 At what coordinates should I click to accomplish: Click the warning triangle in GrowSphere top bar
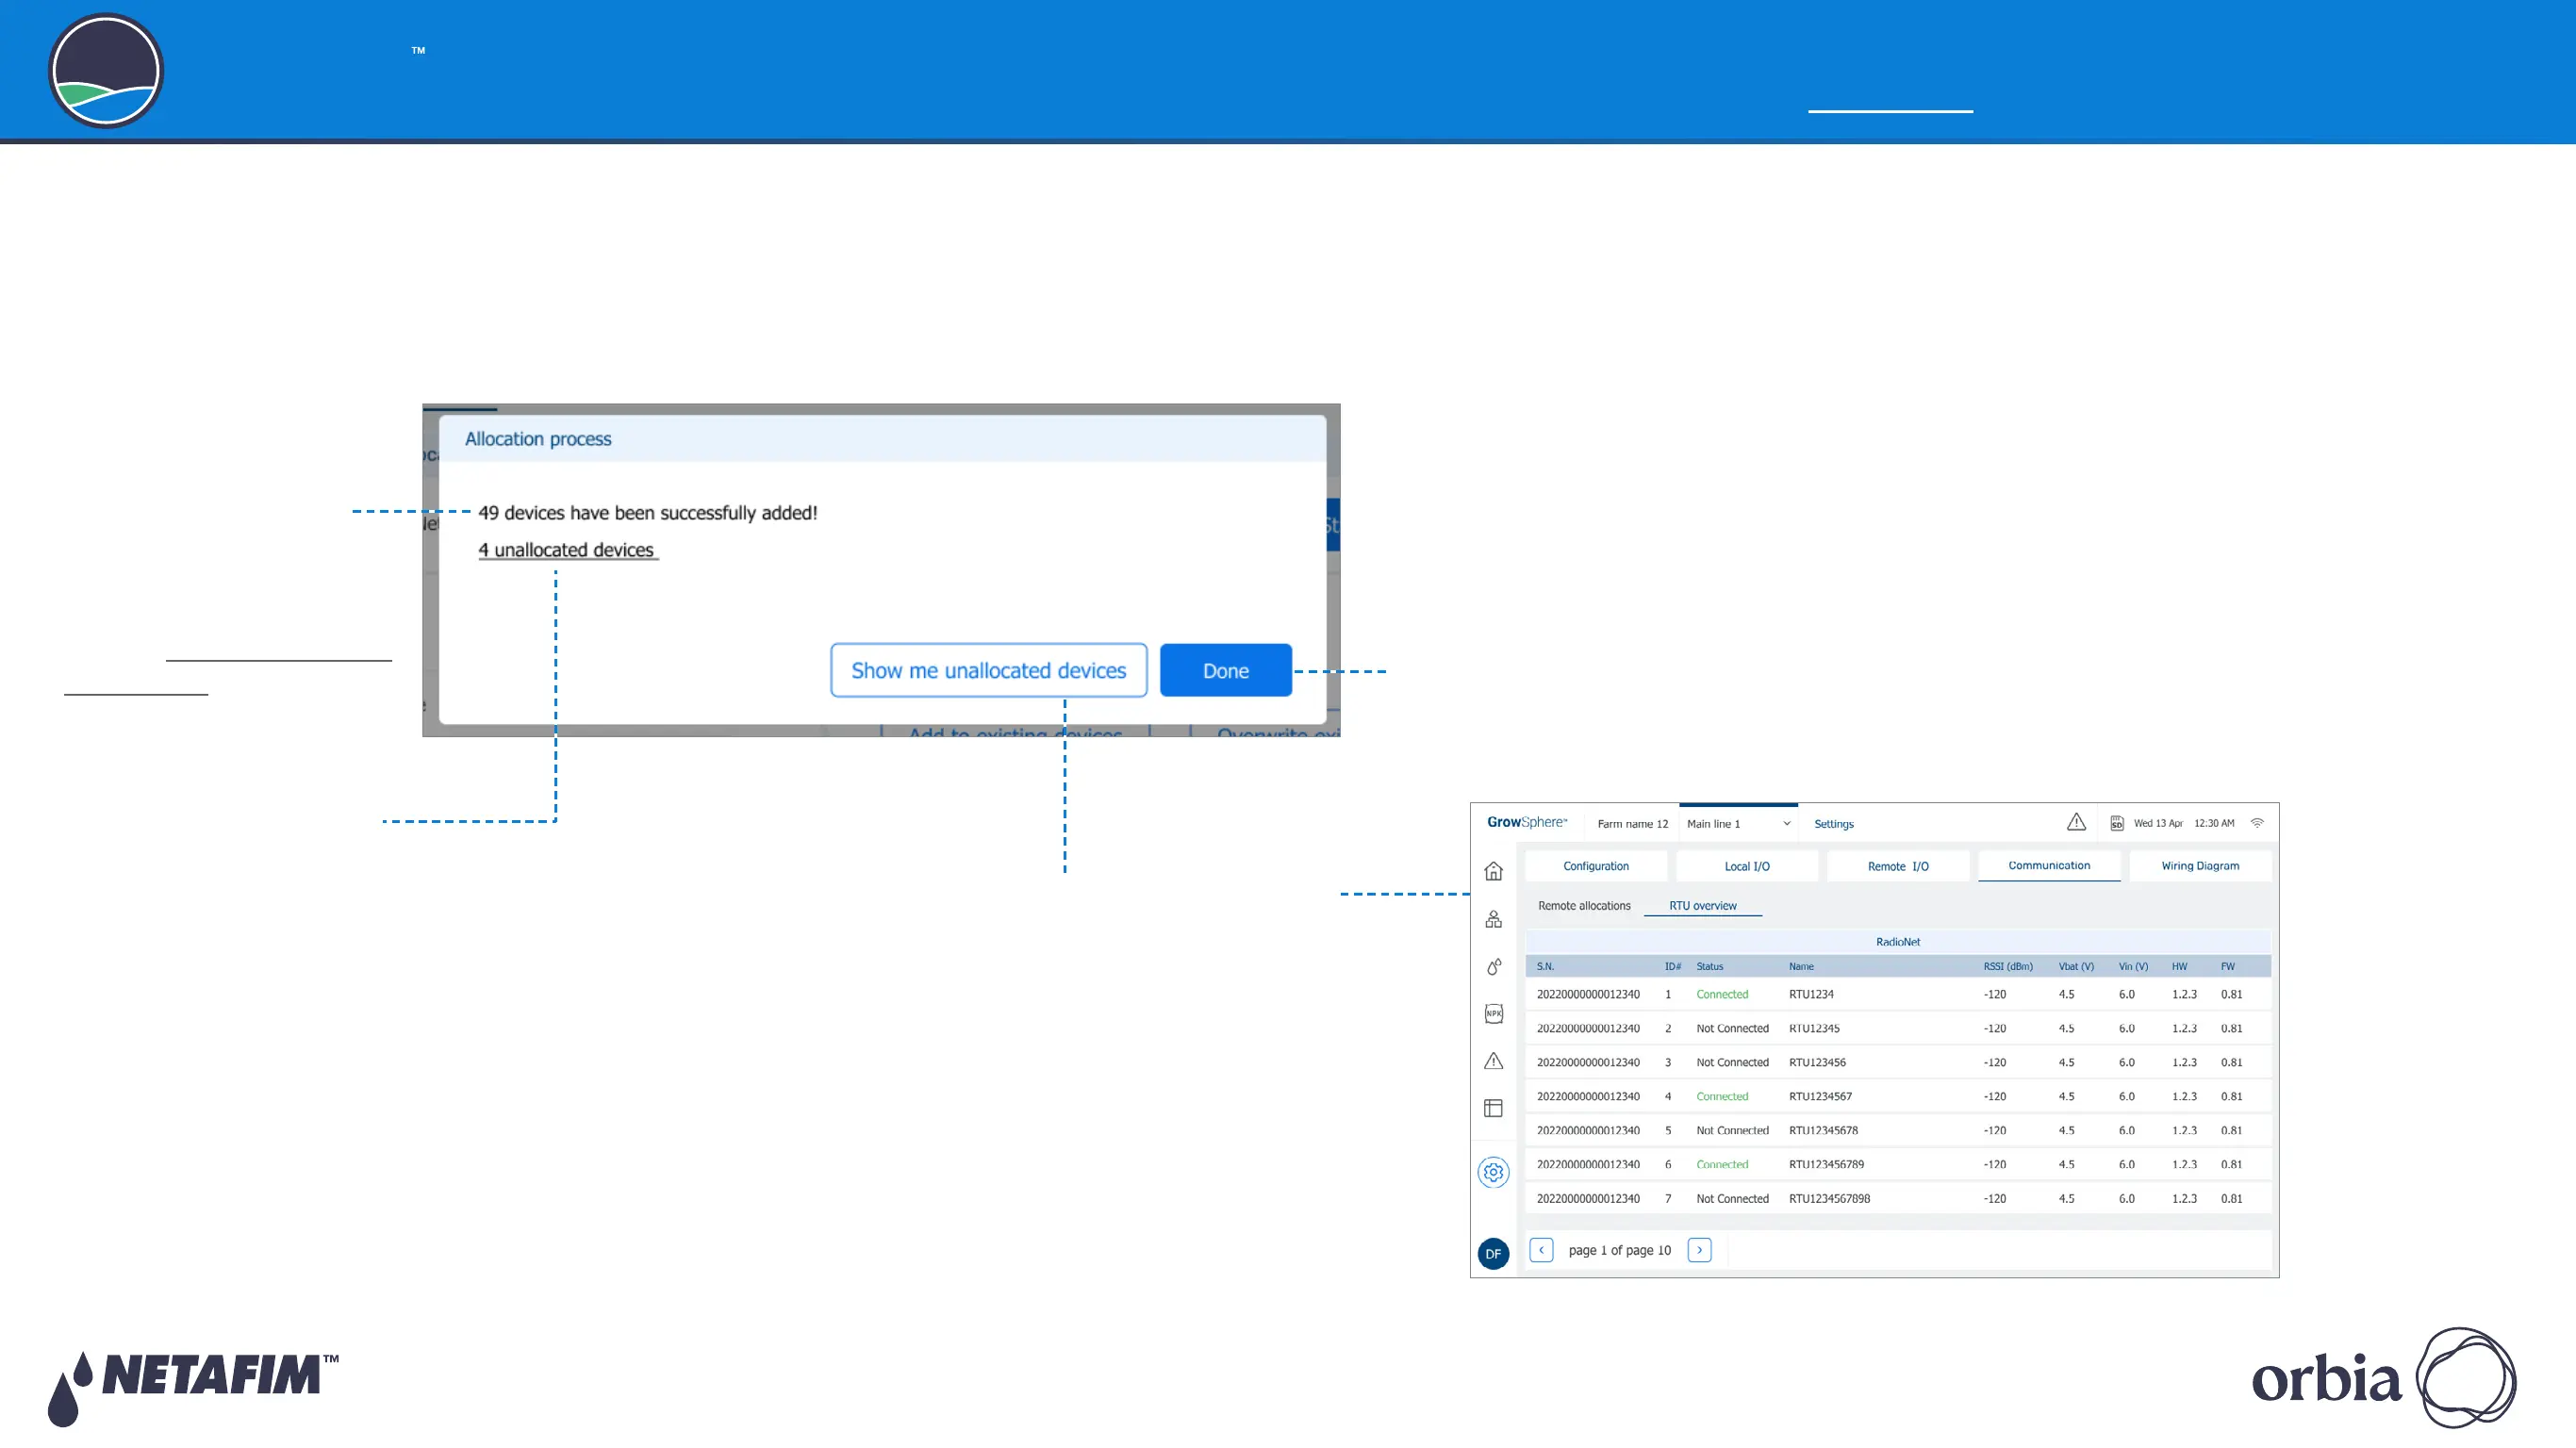pyautogui.click(x=2076, y=822)
